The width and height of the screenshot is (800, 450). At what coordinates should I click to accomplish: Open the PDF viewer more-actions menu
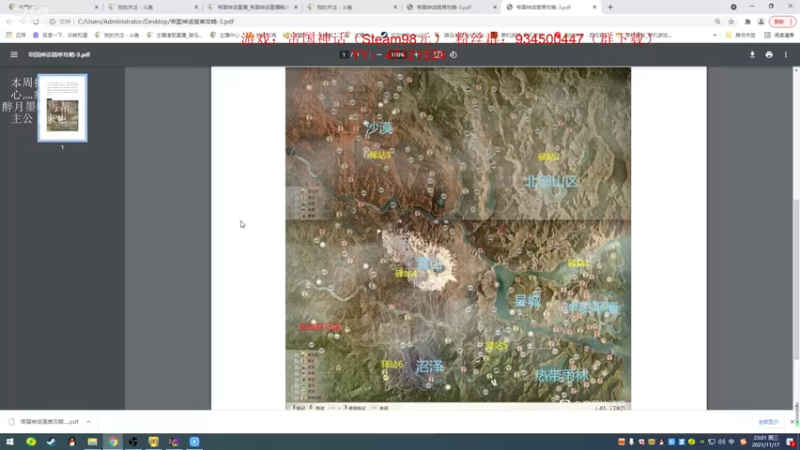[786, 55]
